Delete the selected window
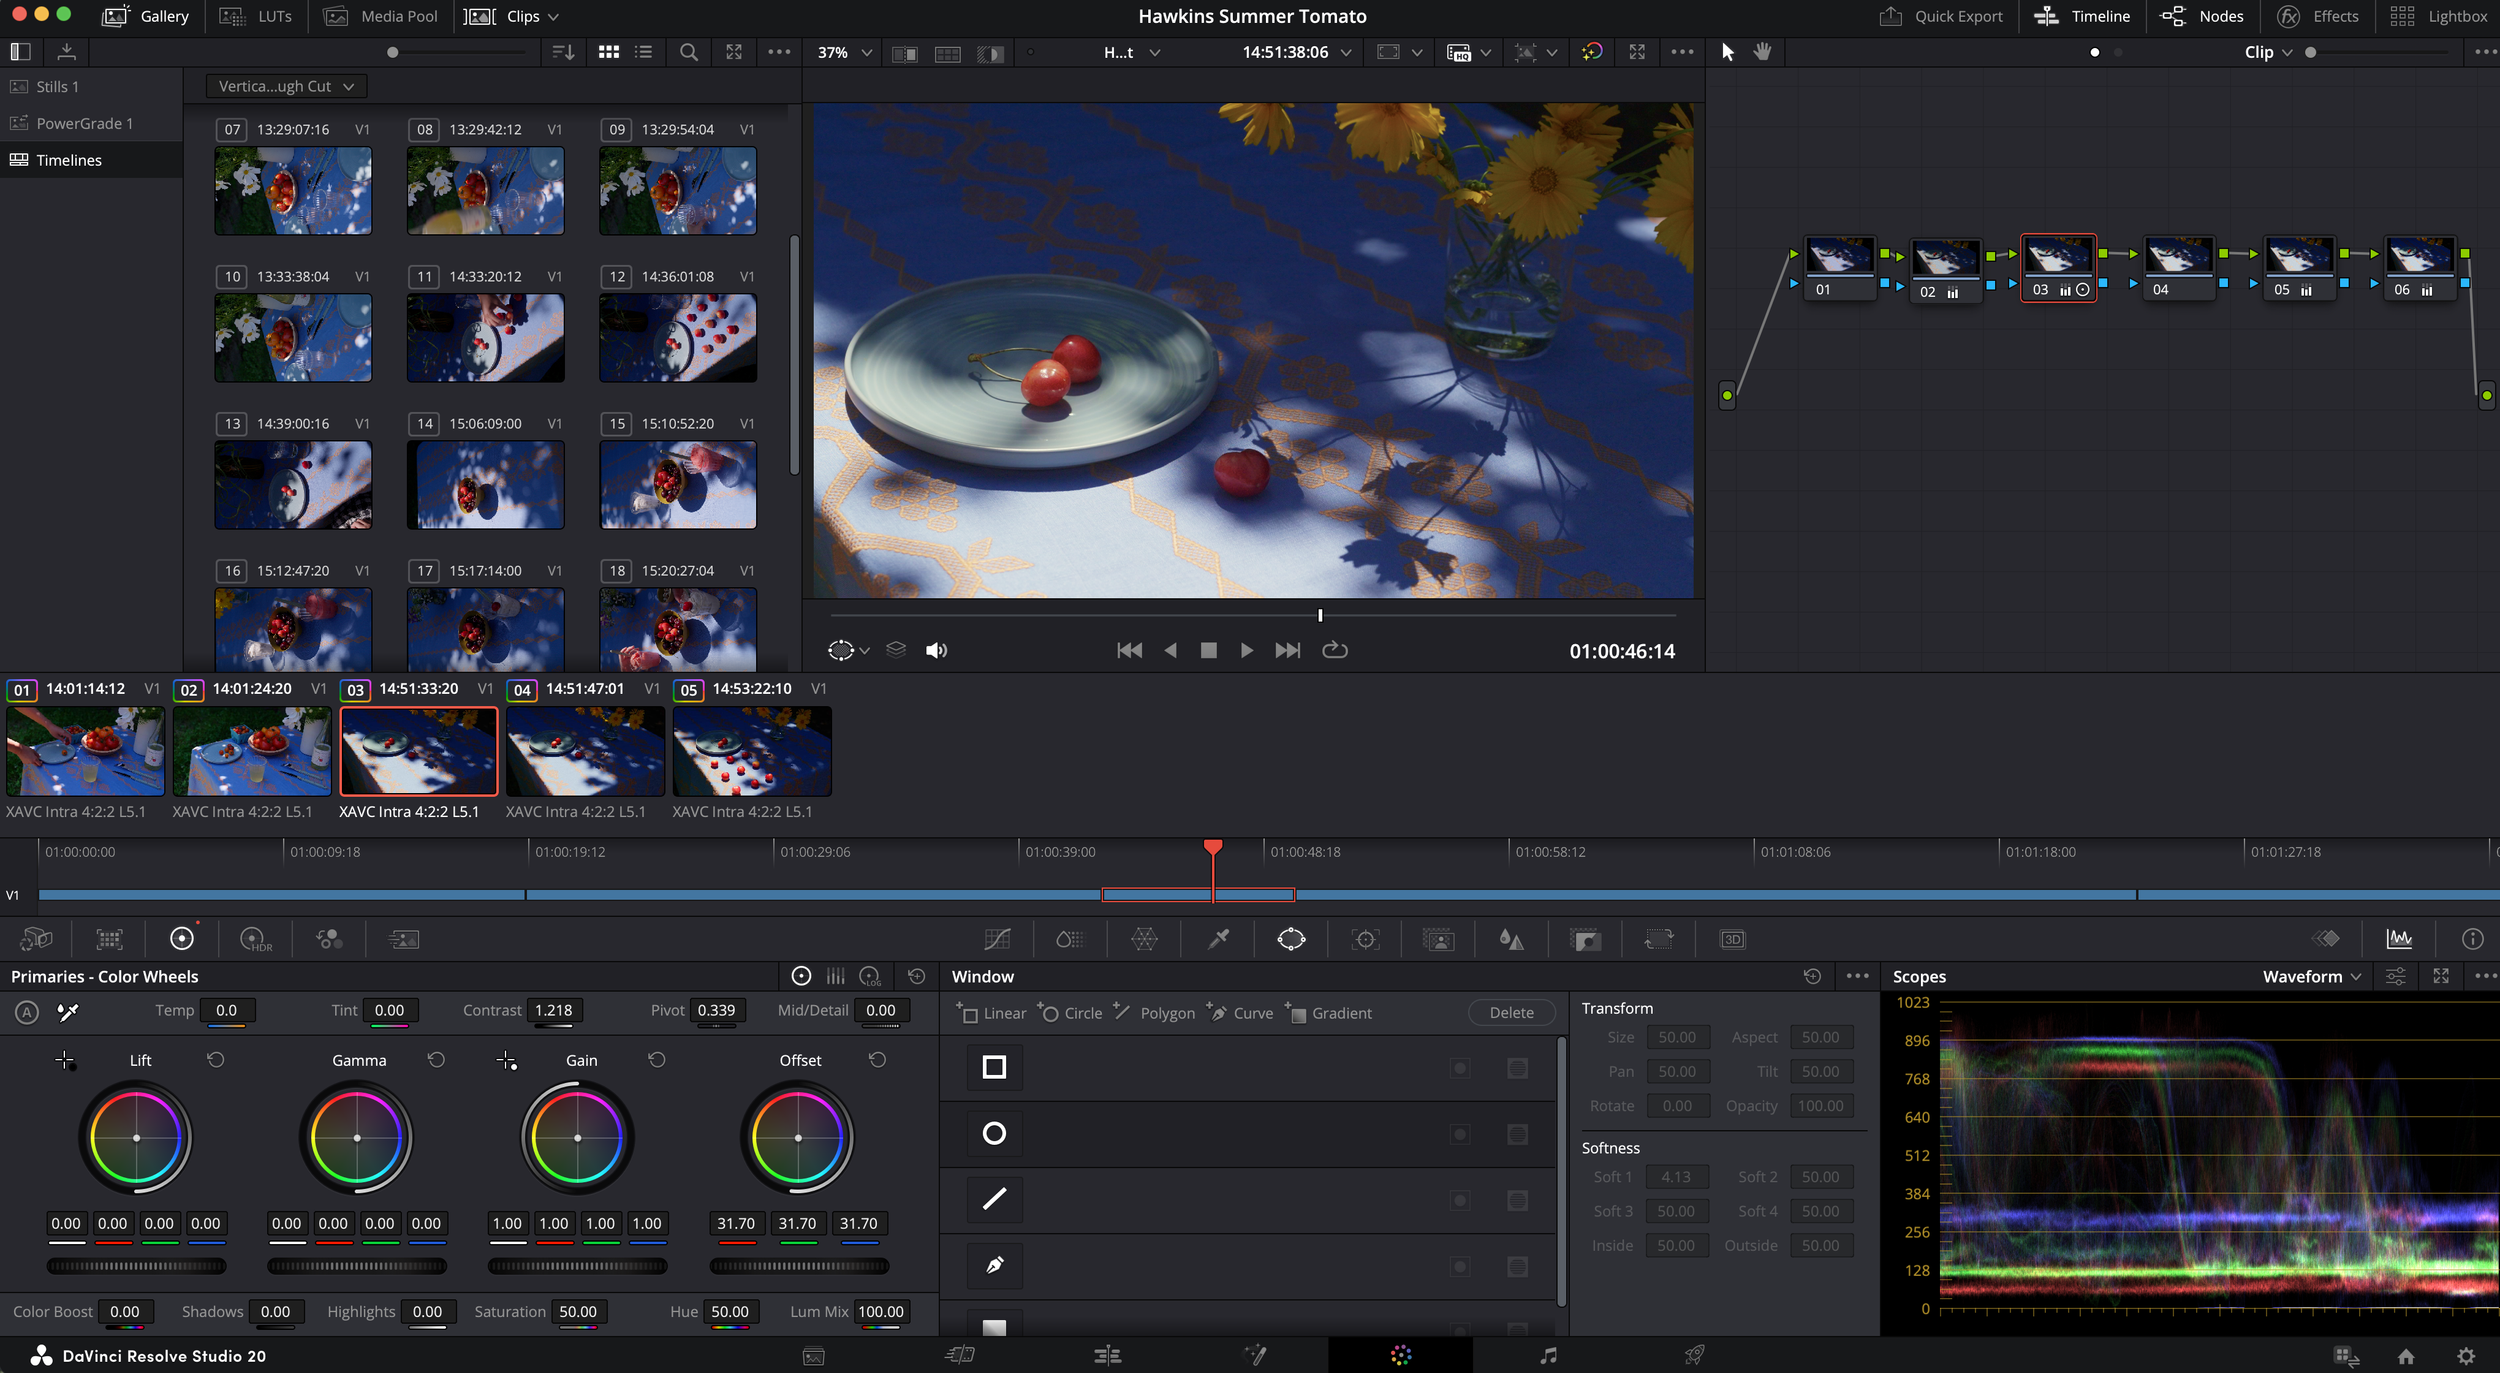Viewport: 2500px width, 1373px height. (1511, 1012)
